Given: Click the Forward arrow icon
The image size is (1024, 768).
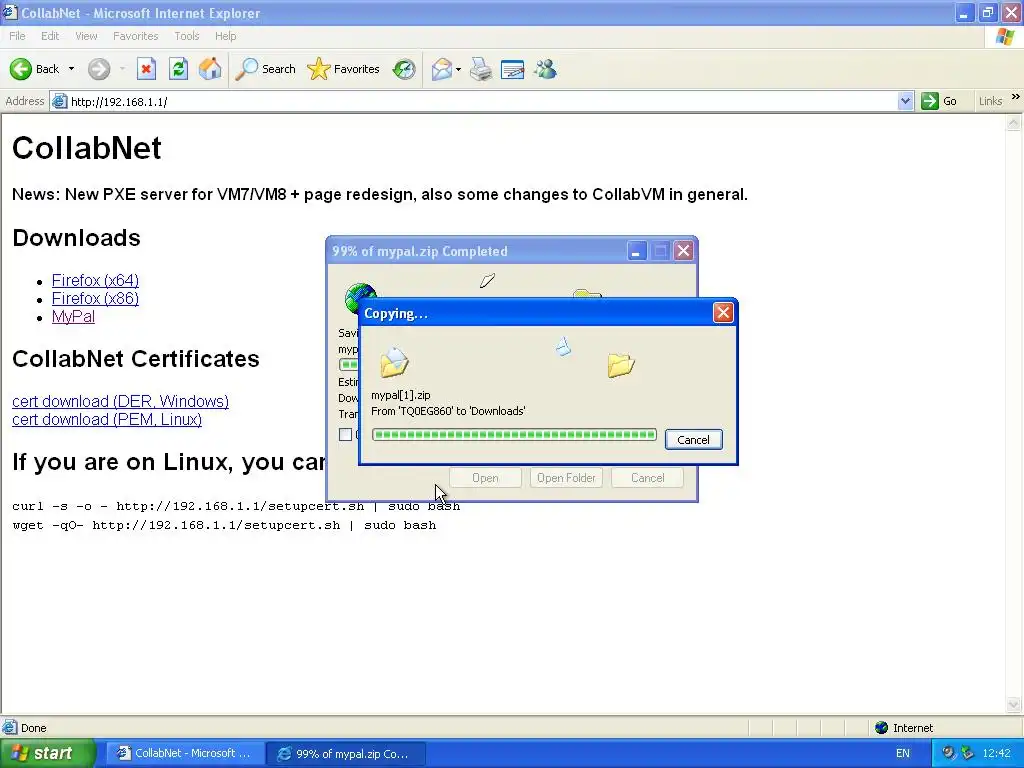Looking at the screenshot, I should pos(99,69).
